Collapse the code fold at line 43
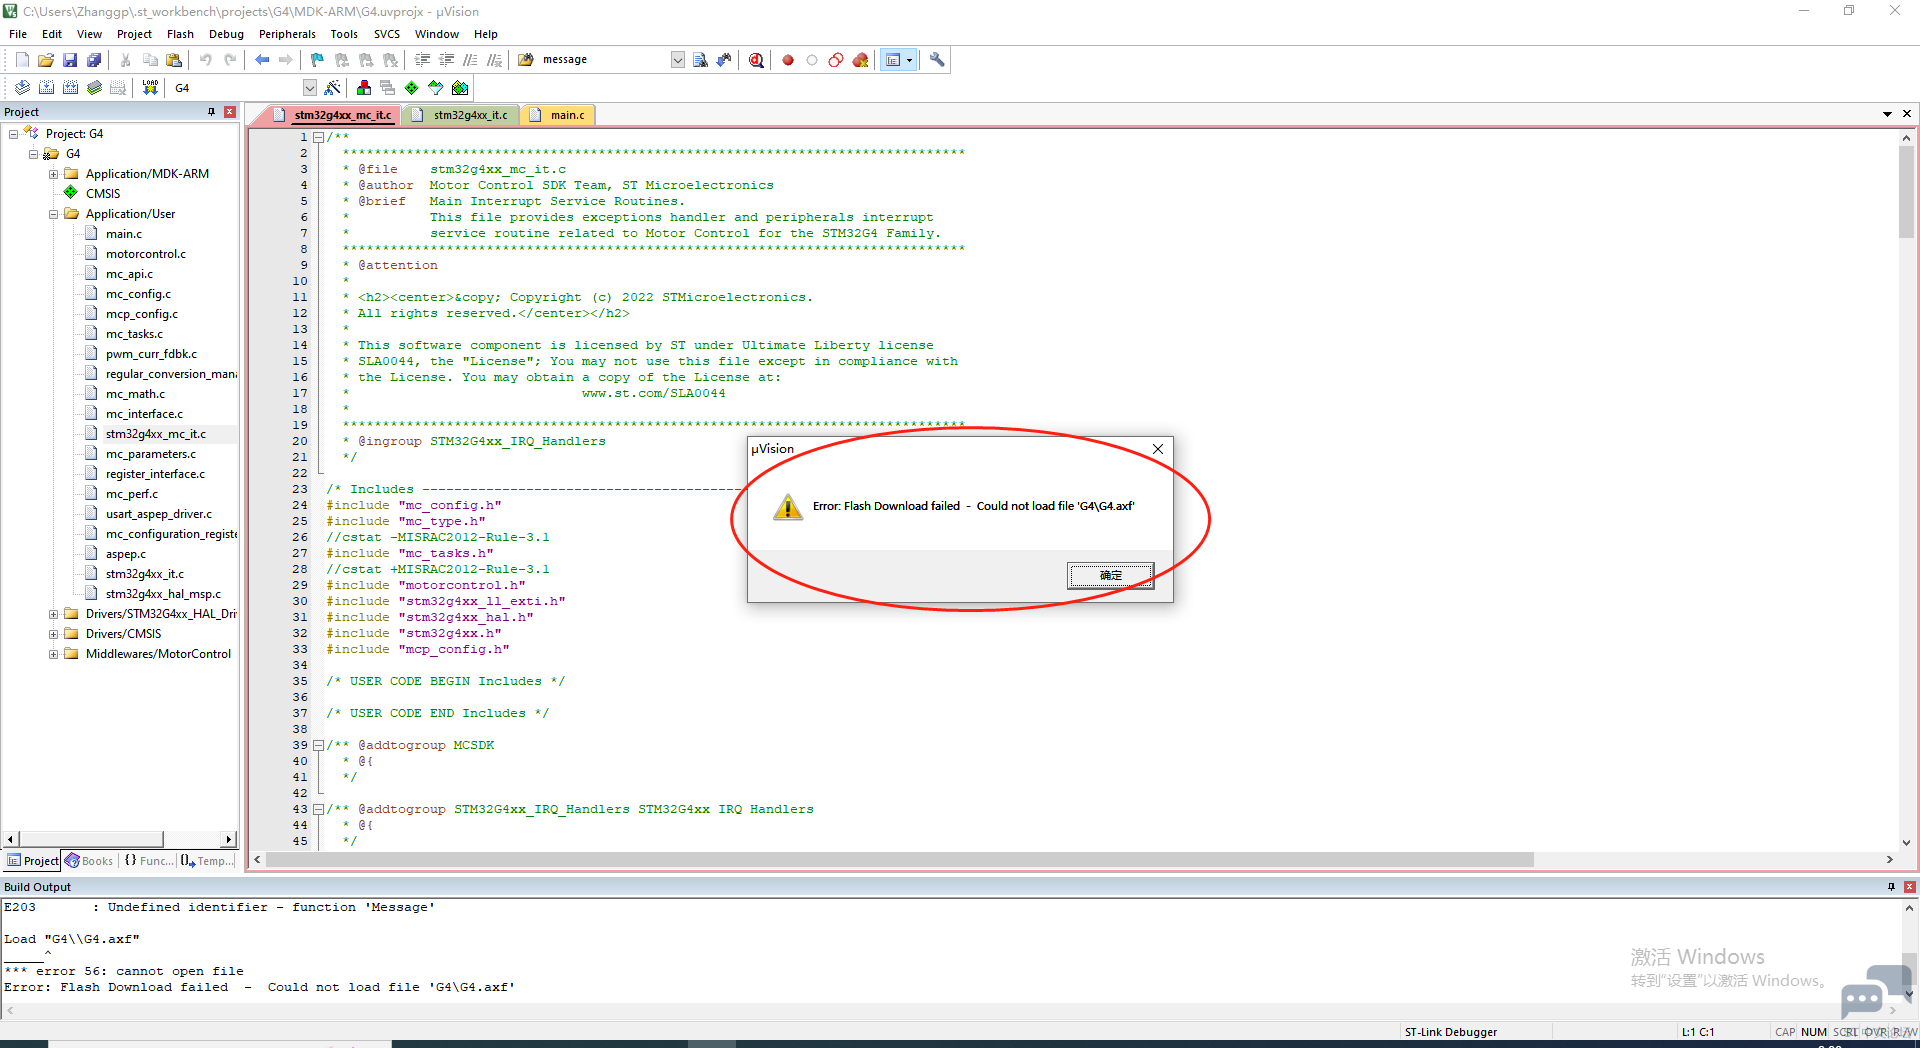 [318, 809]
